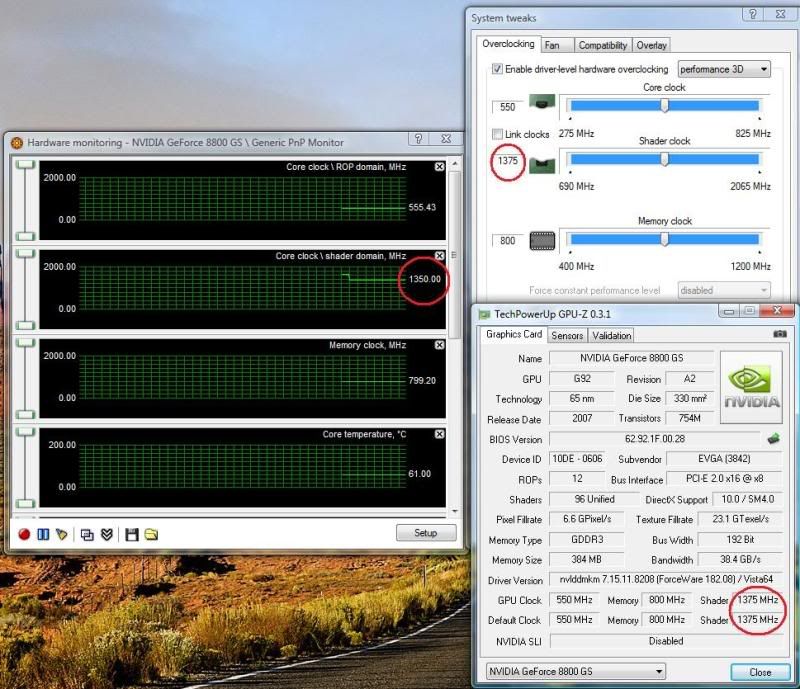800x689 pixels.
Task: Click the red record button in Hardware monitoring
Action: click(24, 534)
